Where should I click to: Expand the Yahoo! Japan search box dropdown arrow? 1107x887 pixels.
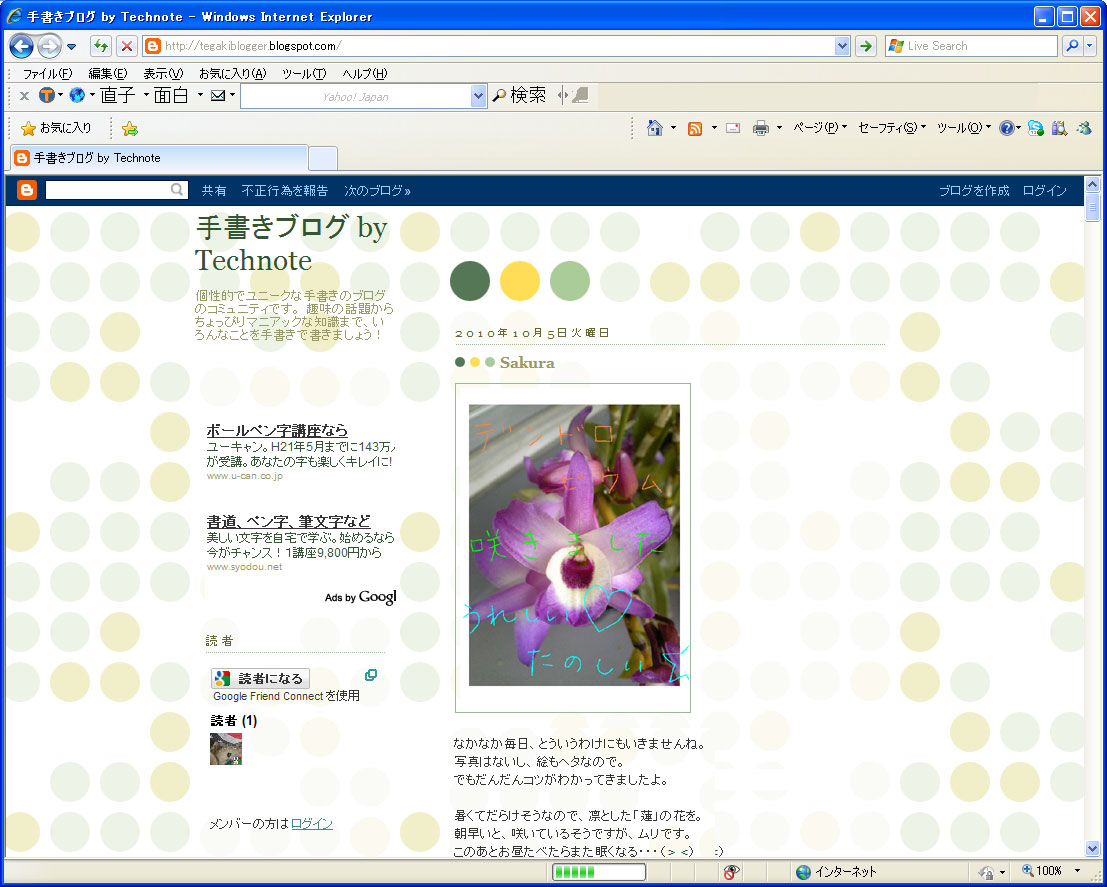point(479,97)
